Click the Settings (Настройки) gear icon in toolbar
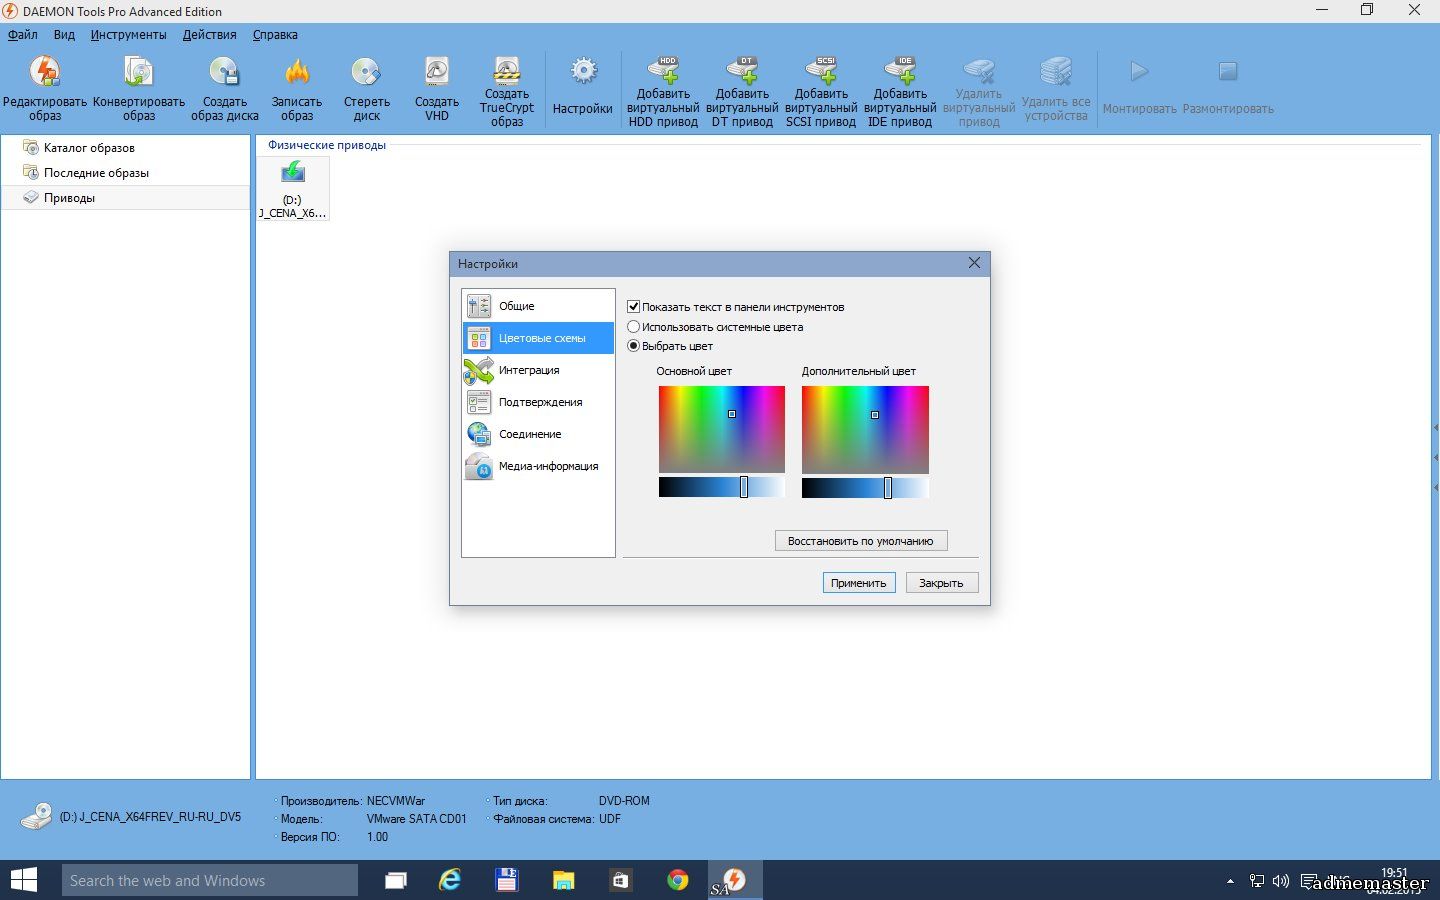Image resolution: width=1440 pixels, height=900 pixels. (x=583, y=73)
